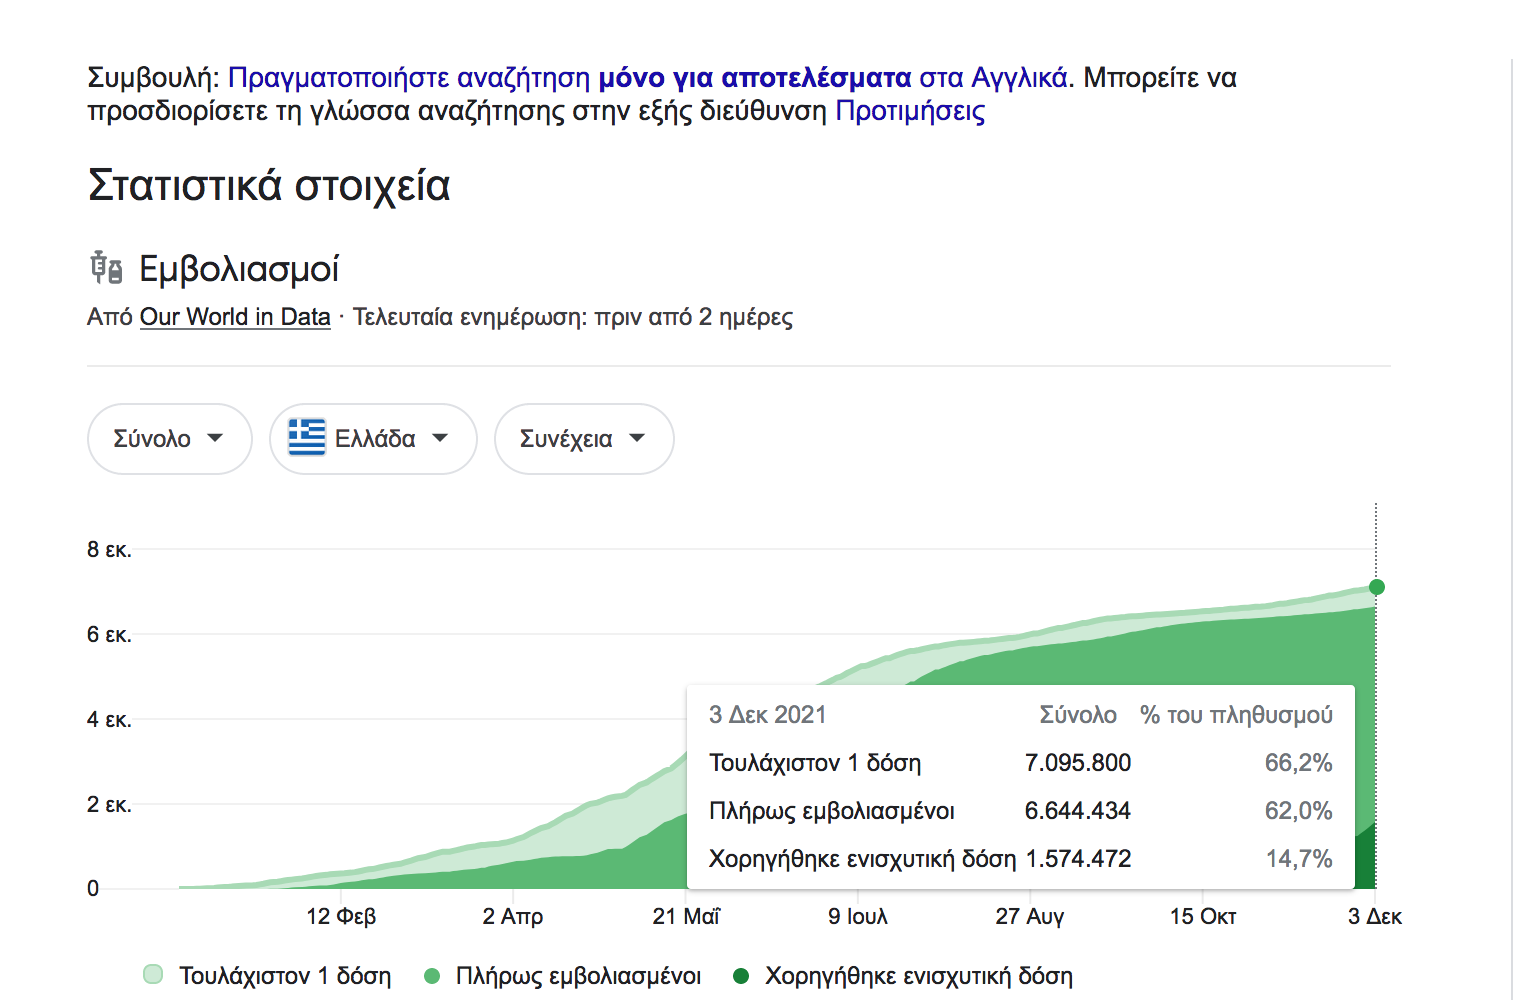This screenshot has height=1000, width=1526.
Task: Click the 62,0% percentage in tooltip
Action: [x=1299, y=811]
